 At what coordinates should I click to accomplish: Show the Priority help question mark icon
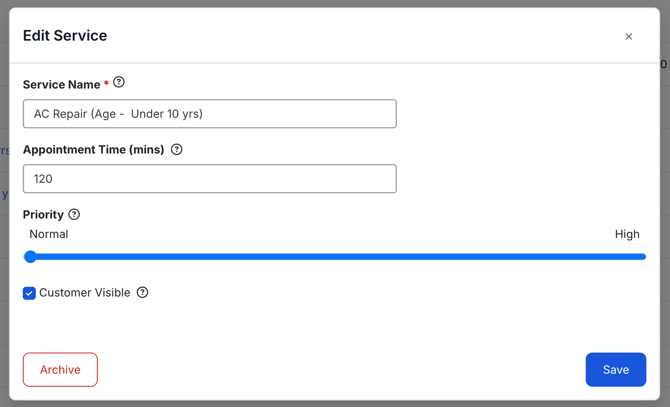pos(74,214)
